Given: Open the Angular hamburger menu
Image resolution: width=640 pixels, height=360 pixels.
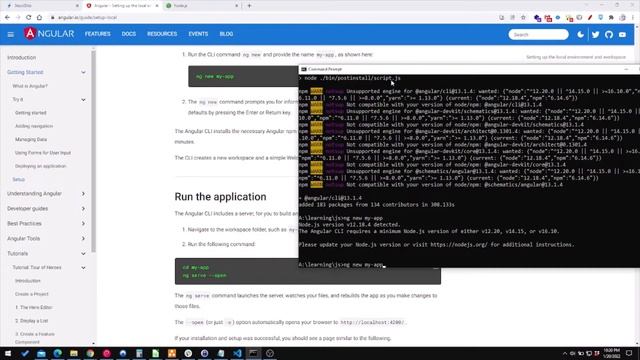Looking at the screenshot, I should point(11,35).
